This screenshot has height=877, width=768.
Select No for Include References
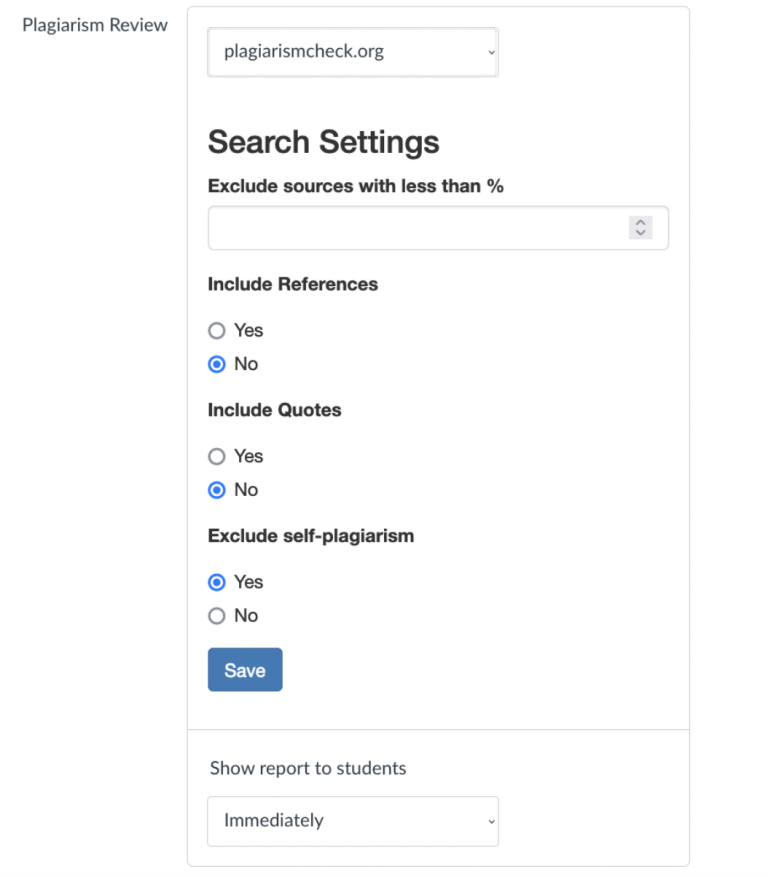[x=216, y=364]
